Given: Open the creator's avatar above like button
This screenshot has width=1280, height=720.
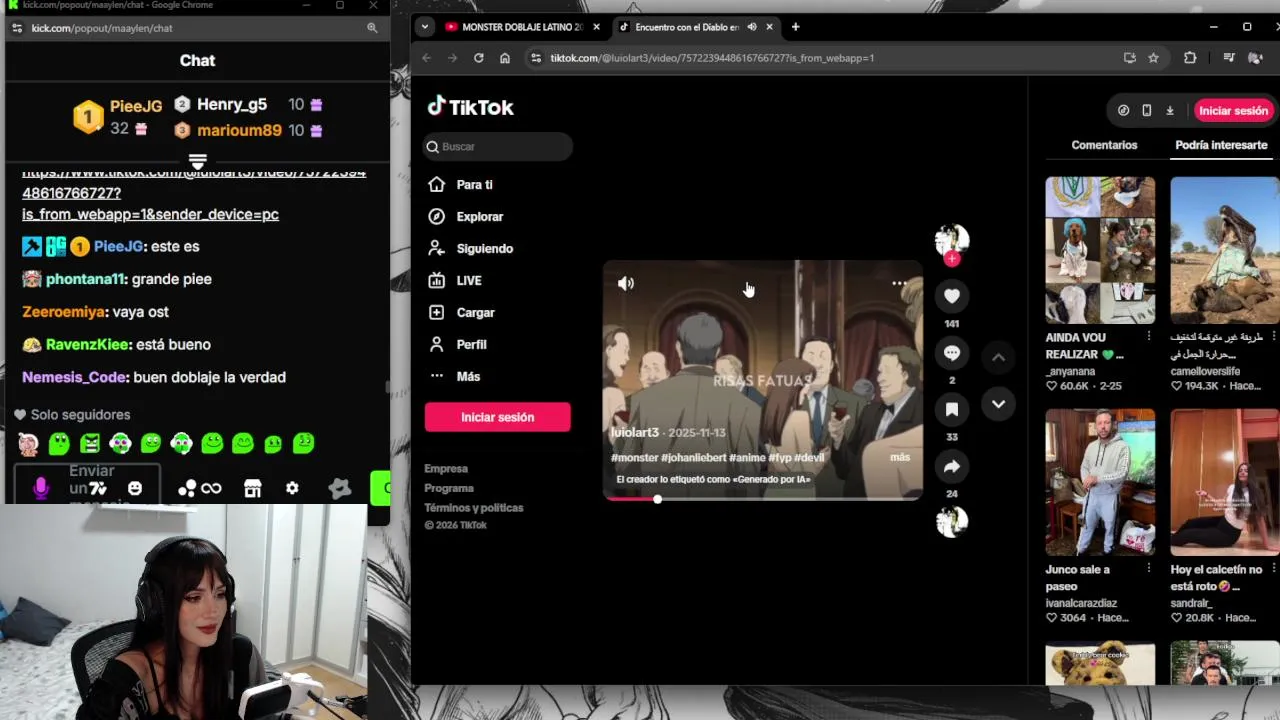Looking at the screenshot, I should tap(952, 239).
